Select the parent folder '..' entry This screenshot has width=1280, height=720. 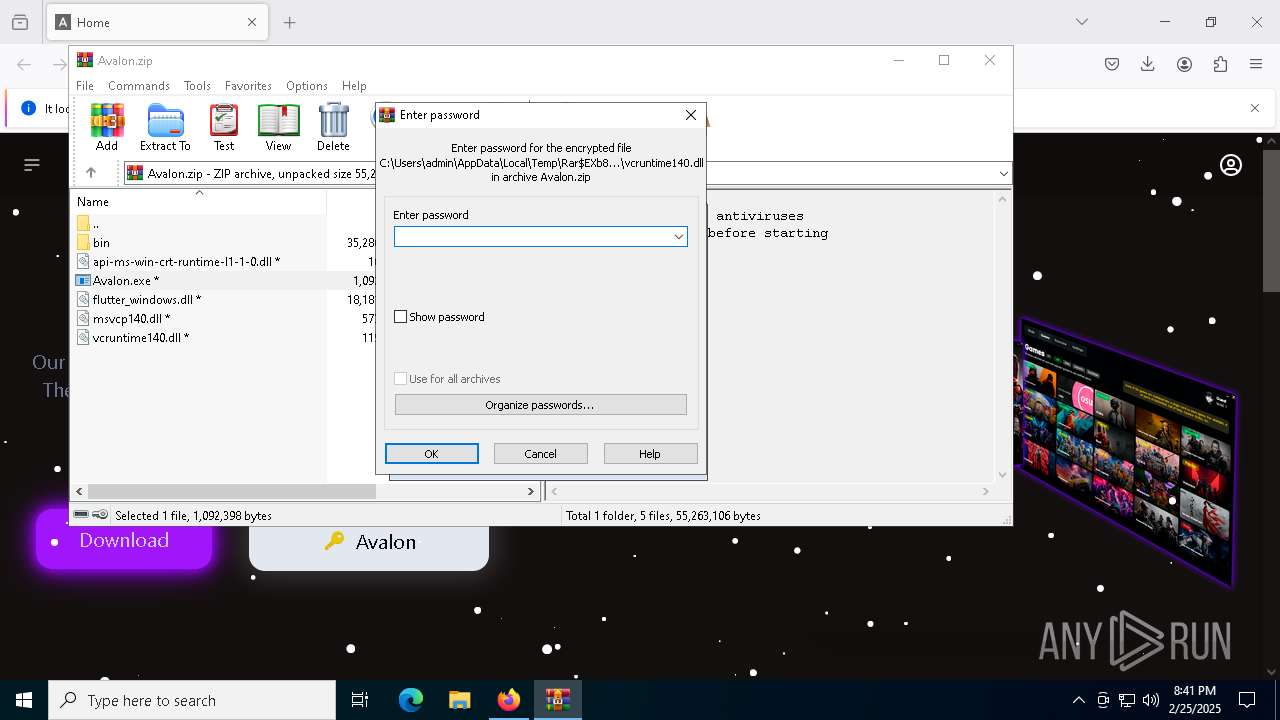point(95,223)
